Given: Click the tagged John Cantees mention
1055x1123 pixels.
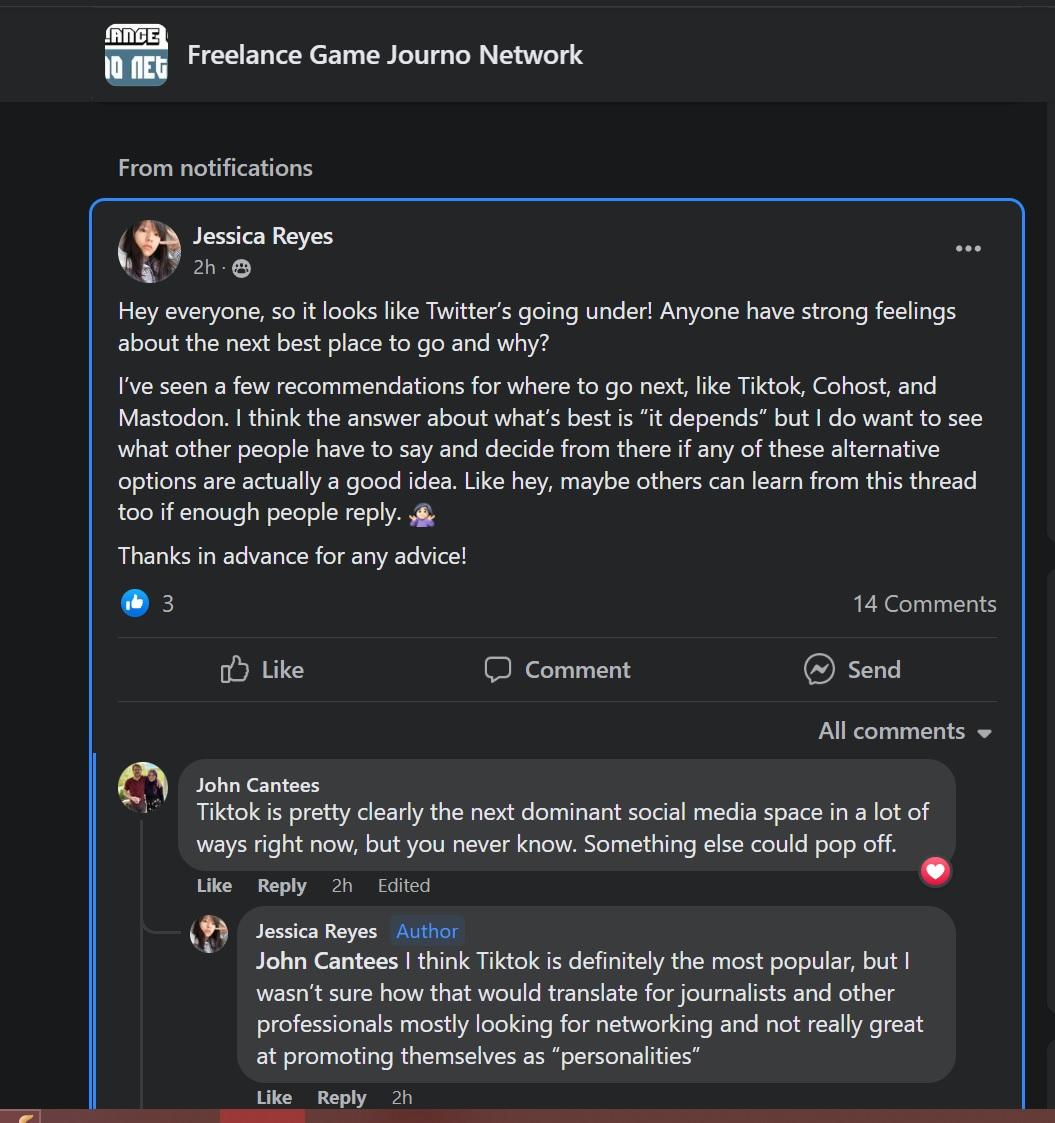Looking at the screenshot, I should click(x=327, y=962).
